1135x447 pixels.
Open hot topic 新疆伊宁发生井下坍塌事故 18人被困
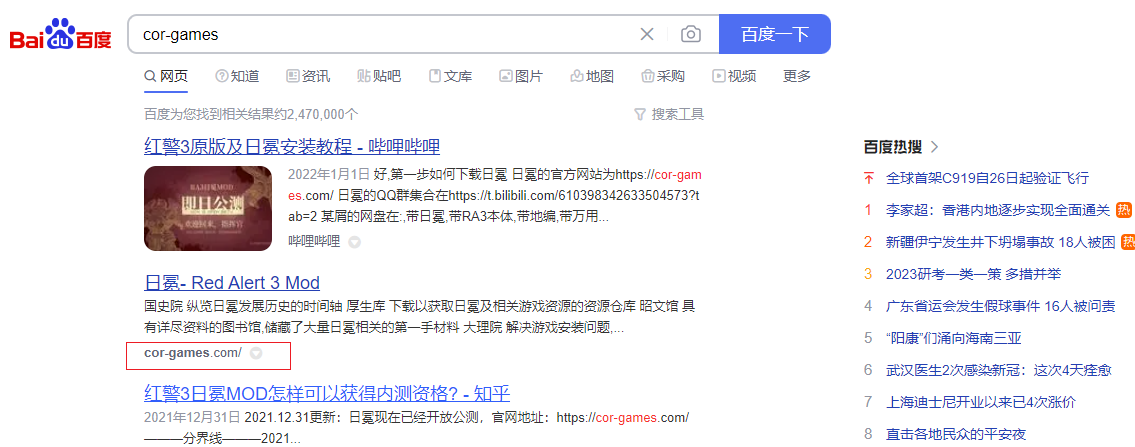[1000, 242]
